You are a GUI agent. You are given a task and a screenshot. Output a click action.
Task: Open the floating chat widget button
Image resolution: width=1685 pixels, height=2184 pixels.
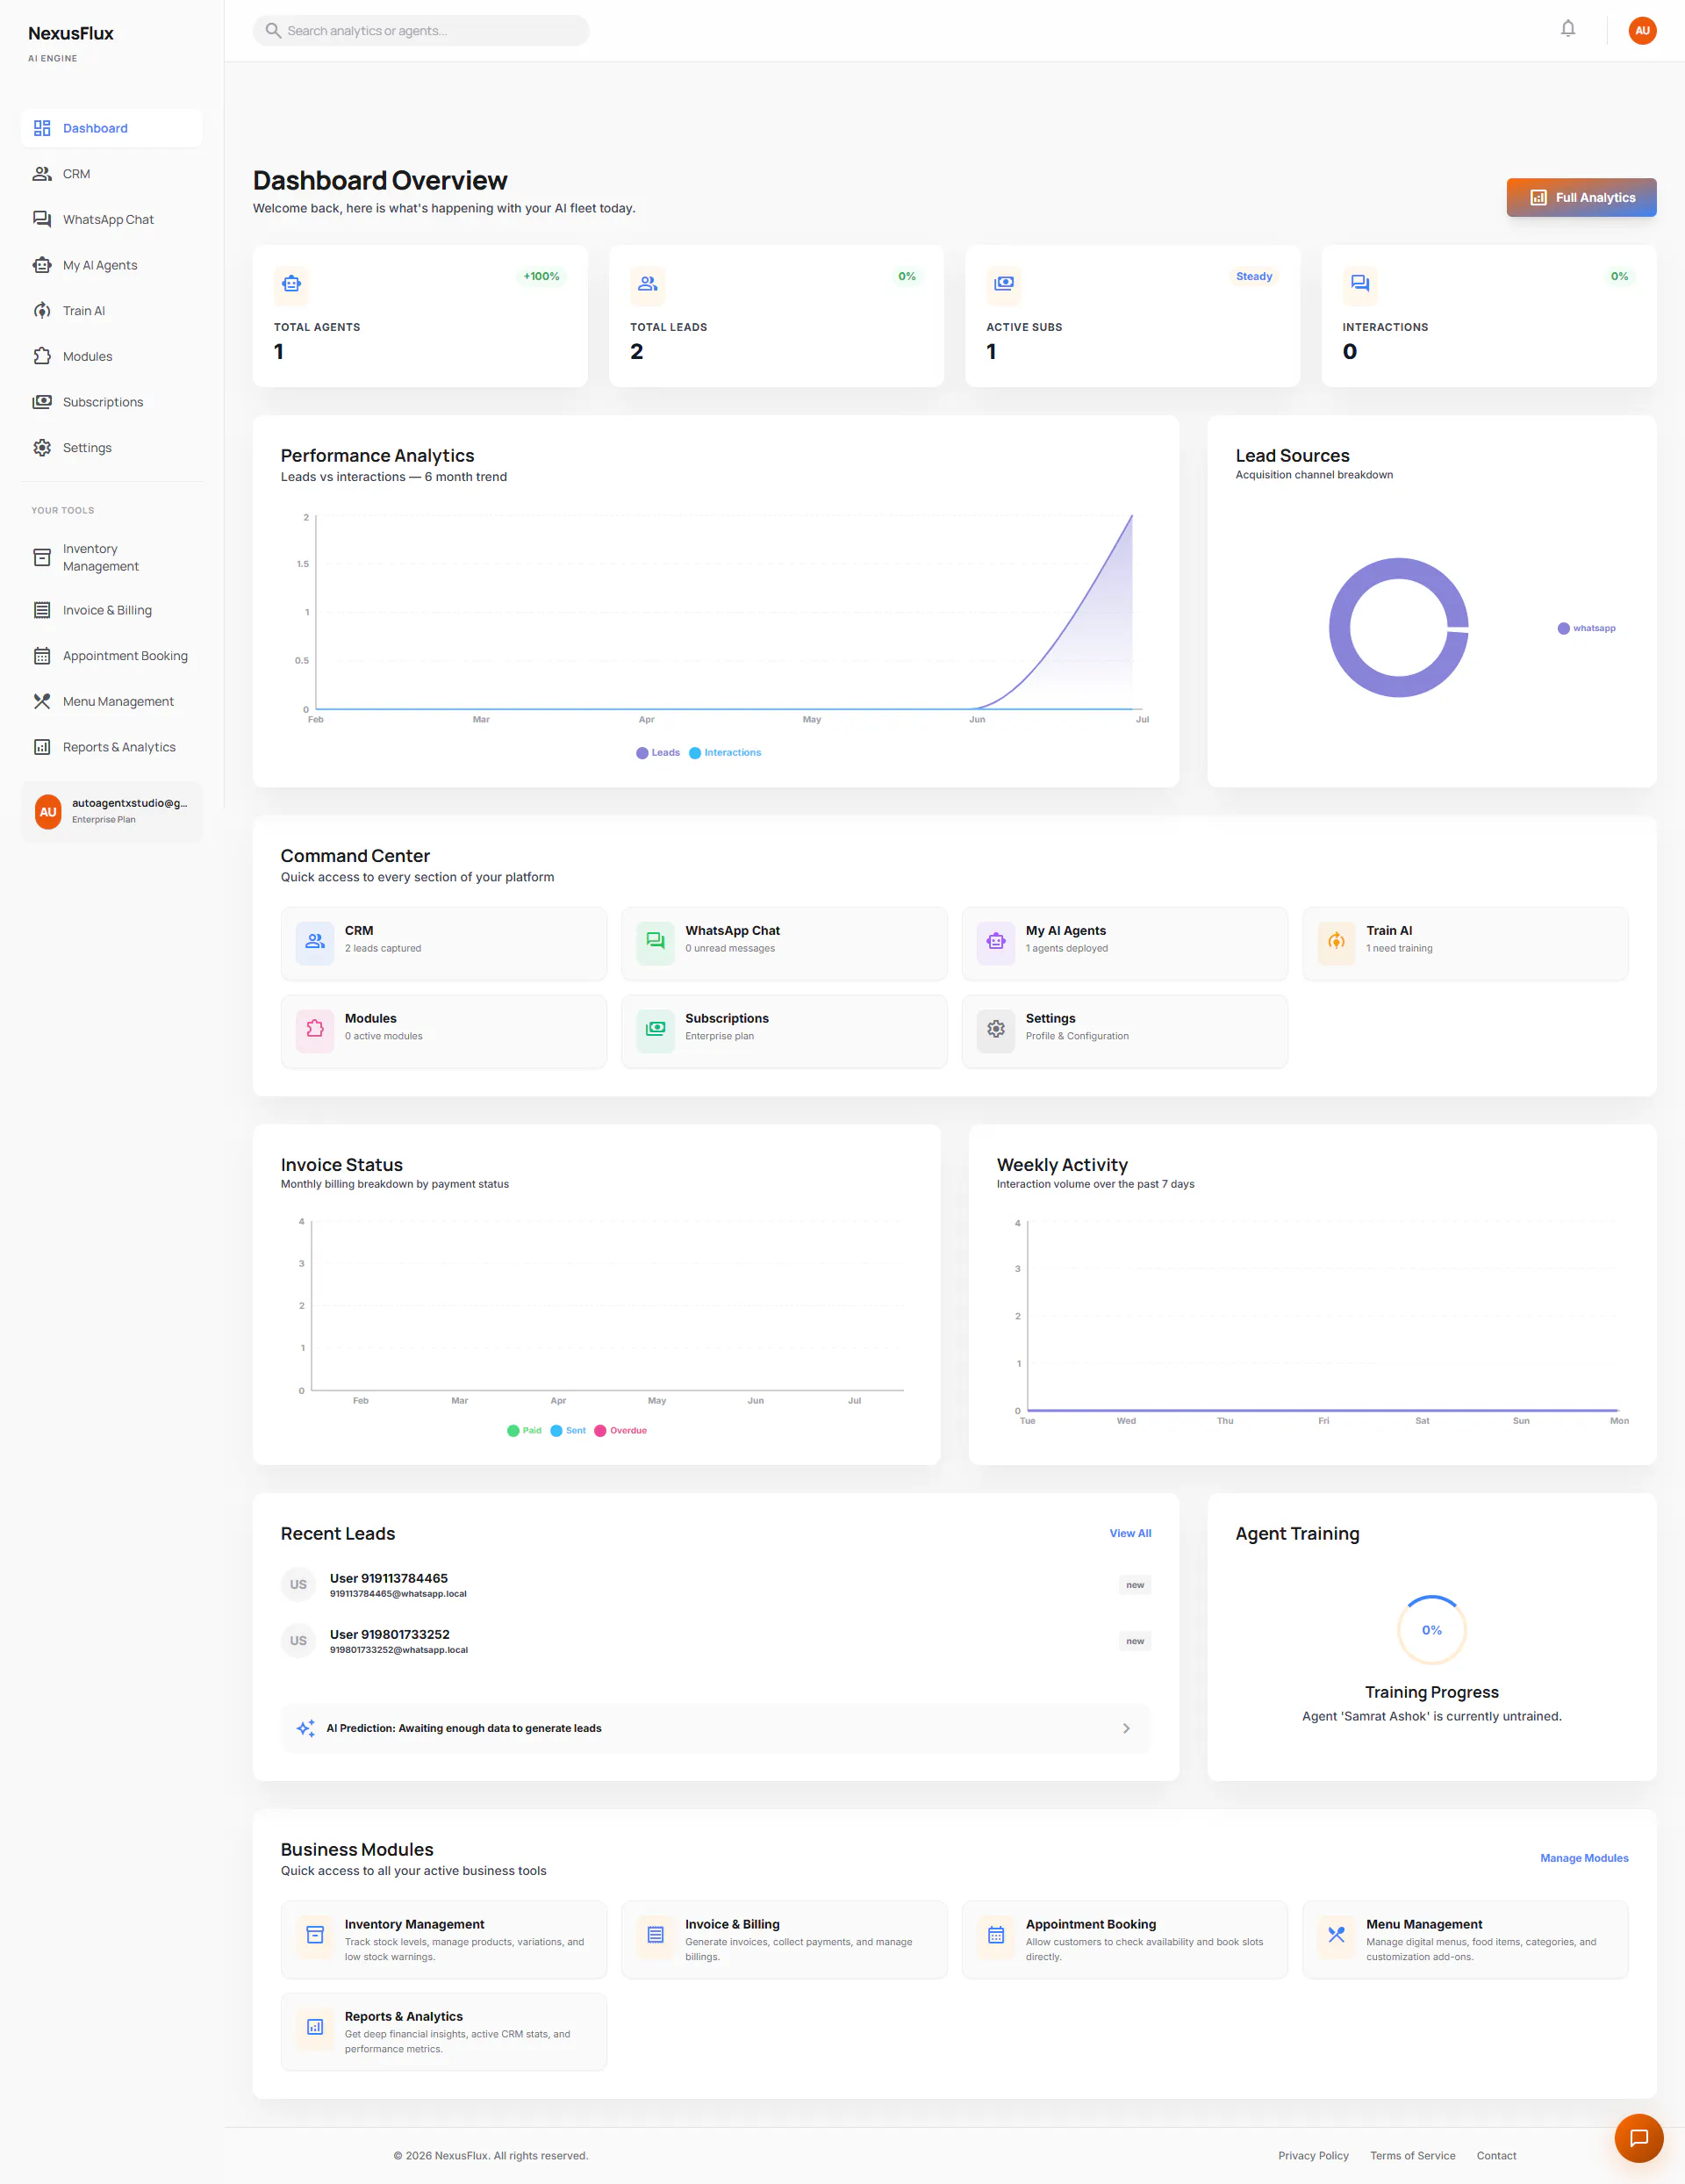click(x=1638, y=2138)
